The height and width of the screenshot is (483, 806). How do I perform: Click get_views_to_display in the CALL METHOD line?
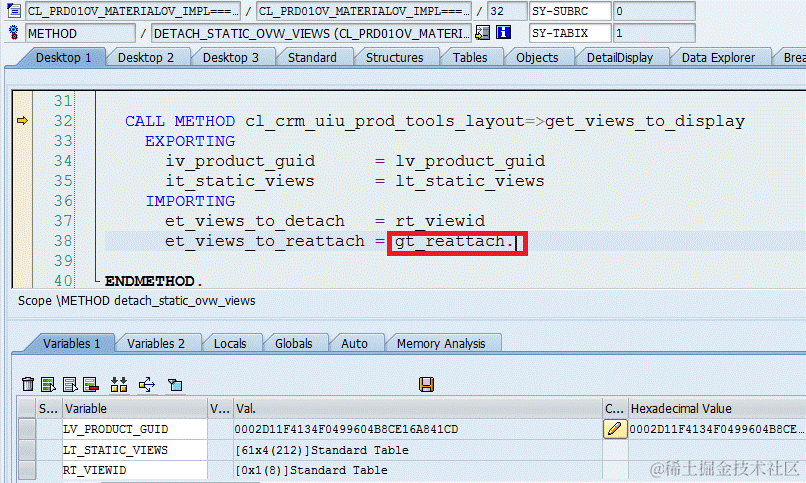(645, 121)
